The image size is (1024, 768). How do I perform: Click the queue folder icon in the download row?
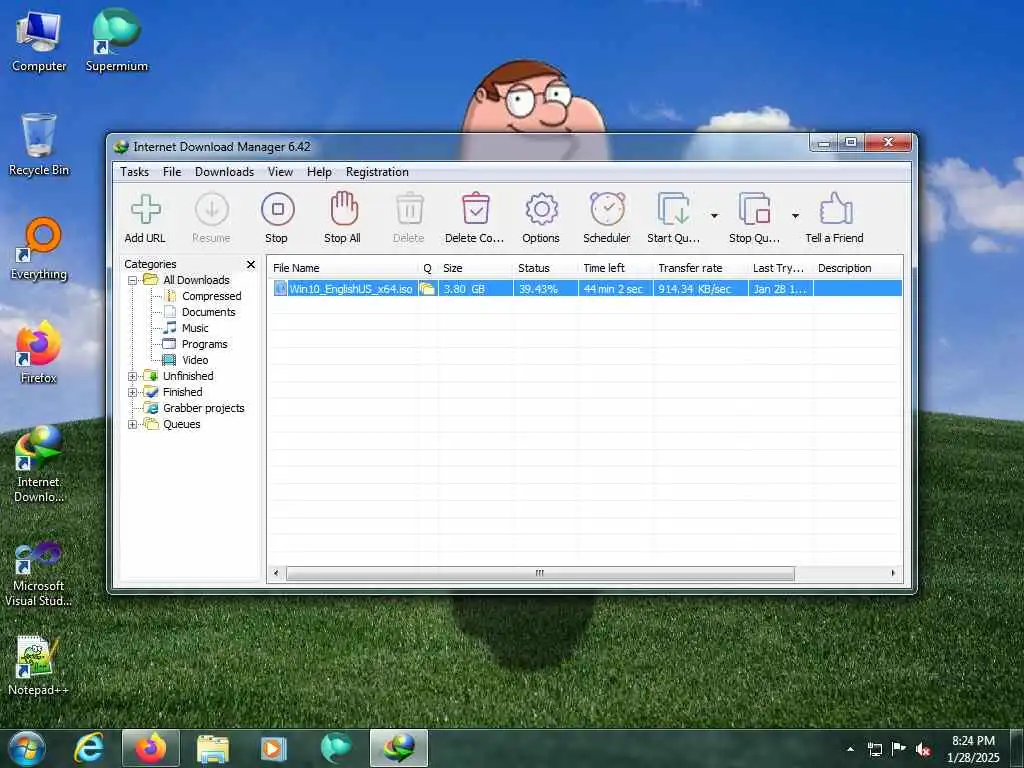coord(428,289)
